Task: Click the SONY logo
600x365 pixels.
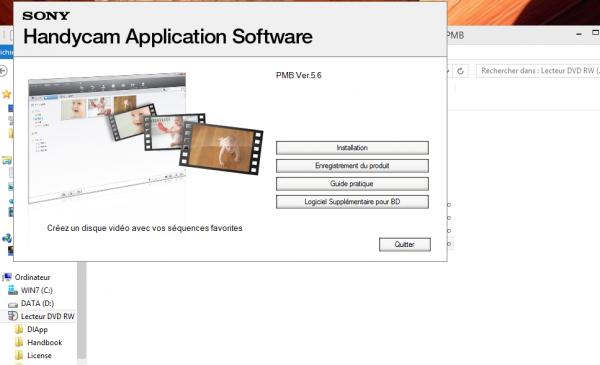Action: [46, 16]
